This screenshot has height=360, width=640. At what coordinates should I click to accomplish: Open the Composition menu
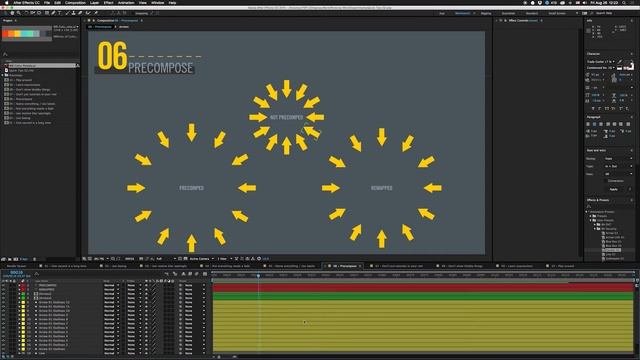[x=76, y=2]
